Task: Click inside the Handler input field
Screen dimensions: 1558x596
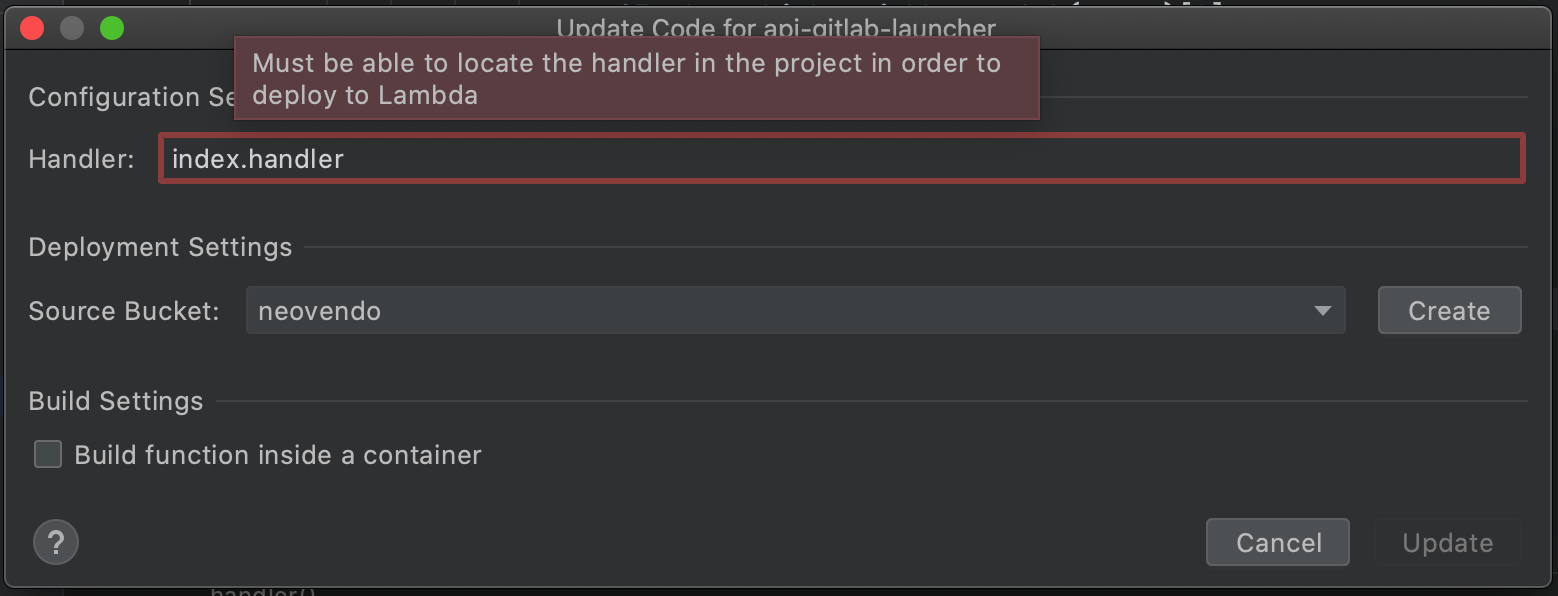Action: point(700,158)
